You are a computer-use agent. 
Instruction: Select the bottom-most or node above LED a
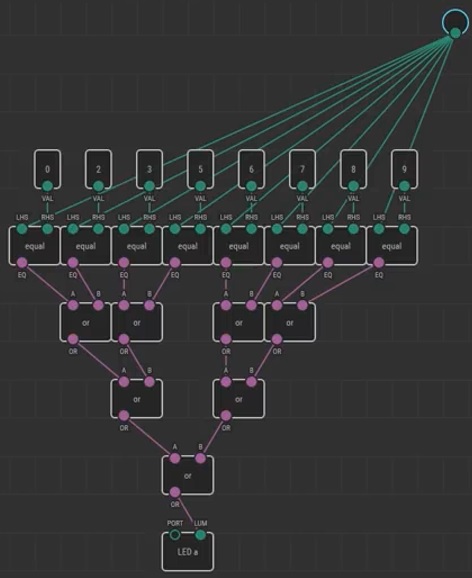pyautogui.click(x=188, y=476)
